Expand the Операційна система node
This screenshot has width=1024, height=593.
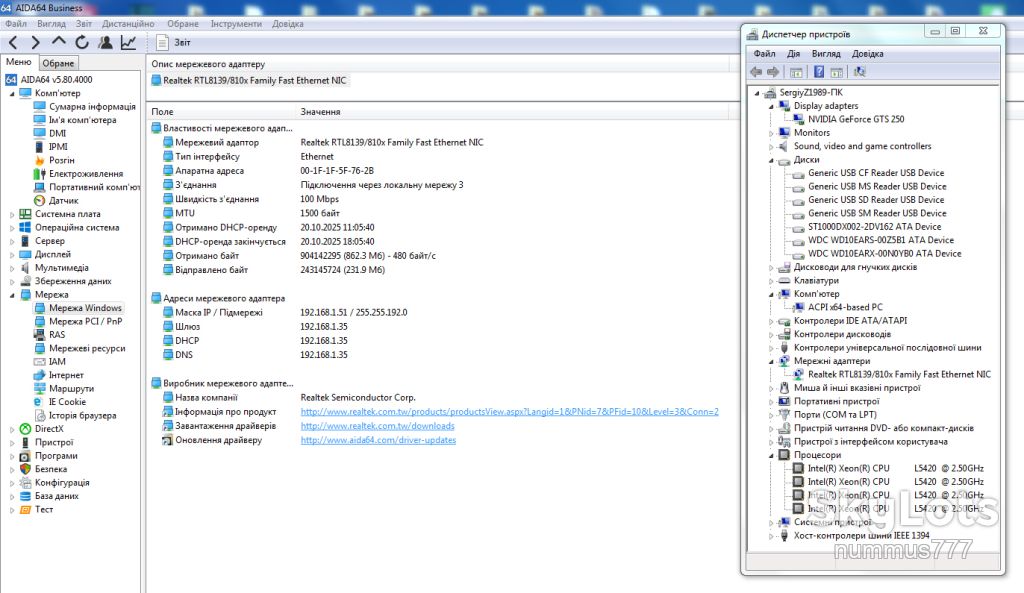tap(12, 228)
